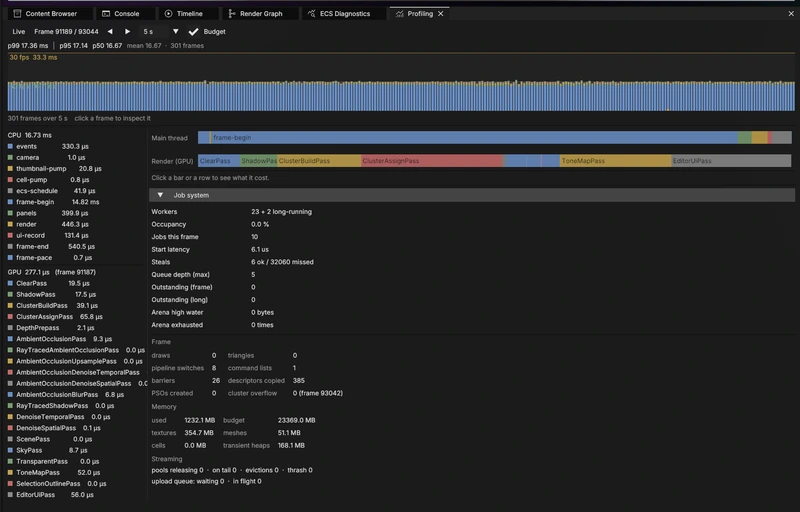Select the frame-begin bar in Main thread
Screen dimensions: 800x512
click(474, 138)
